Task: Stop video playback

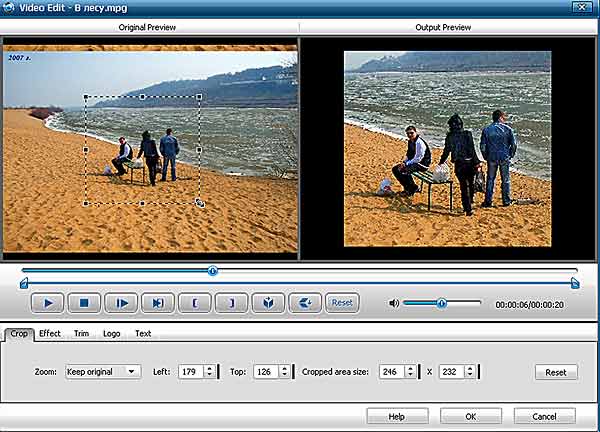Action: point(85,302)
